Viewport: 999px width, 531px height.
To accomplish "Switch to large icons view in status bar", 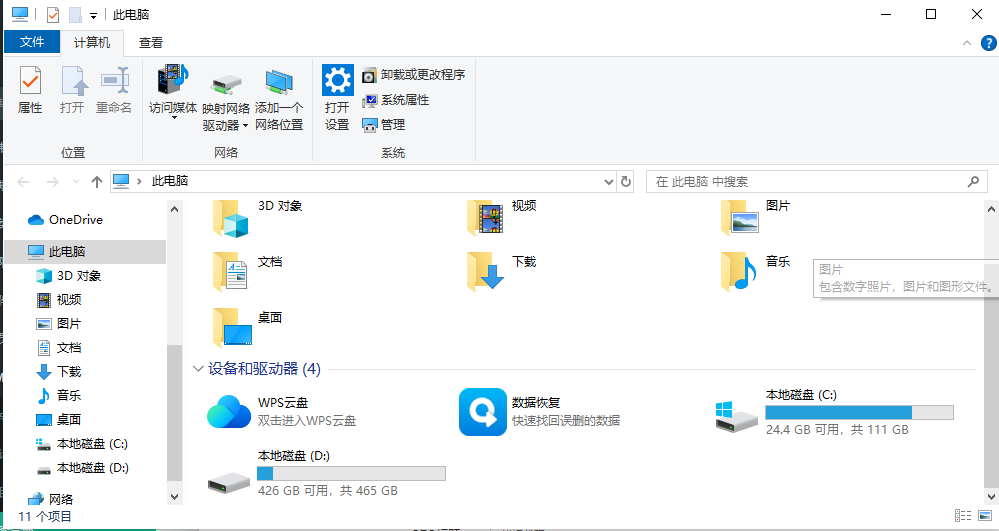I will pyautogui.click(x=984, y=516).
